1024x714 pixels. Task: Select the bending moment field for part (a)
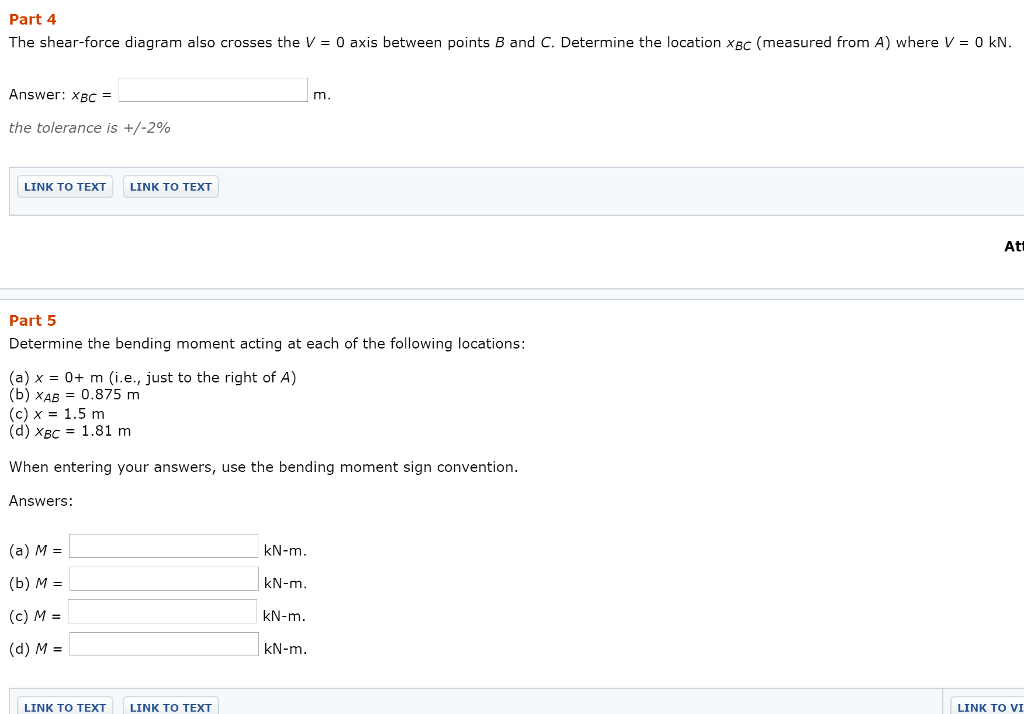pyautogui.click(x=163, y=545)
